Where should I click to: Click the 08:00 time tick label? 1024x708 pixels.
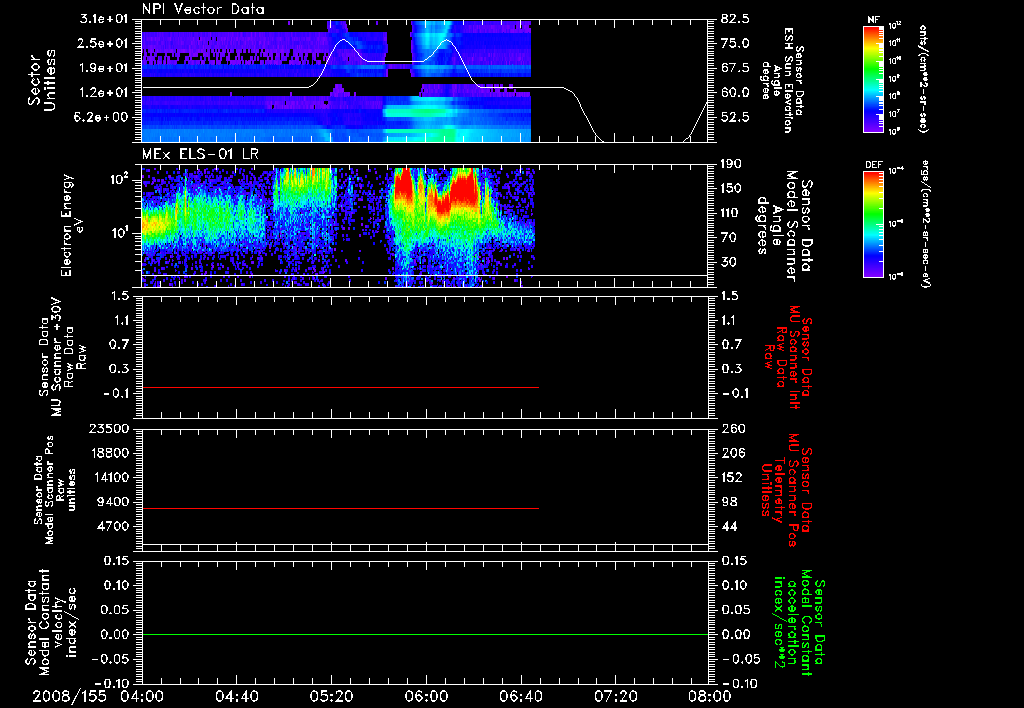tap(709, 696)
